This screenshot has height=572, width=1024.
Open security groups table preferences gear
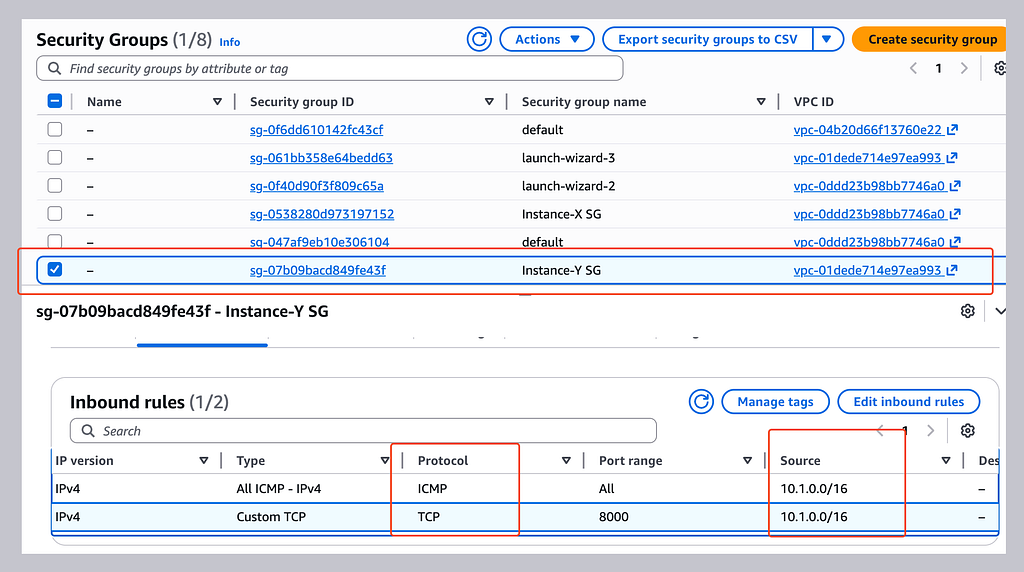(x=999, y=68)
